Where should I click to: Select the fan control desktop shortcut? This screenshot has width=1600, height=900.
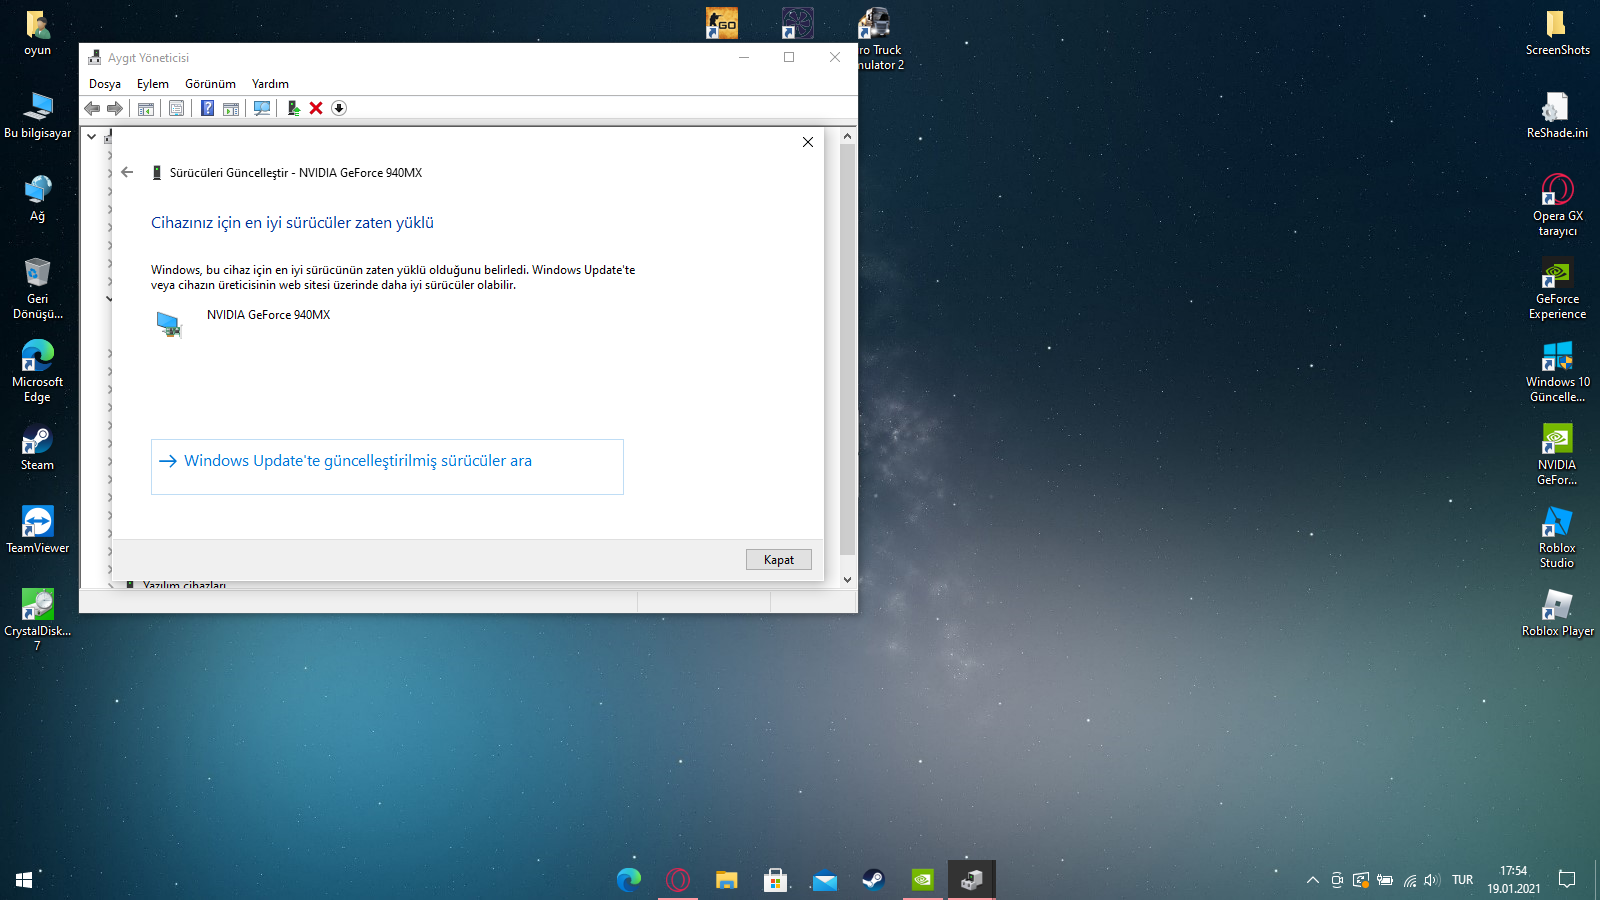tap(798, 23)
